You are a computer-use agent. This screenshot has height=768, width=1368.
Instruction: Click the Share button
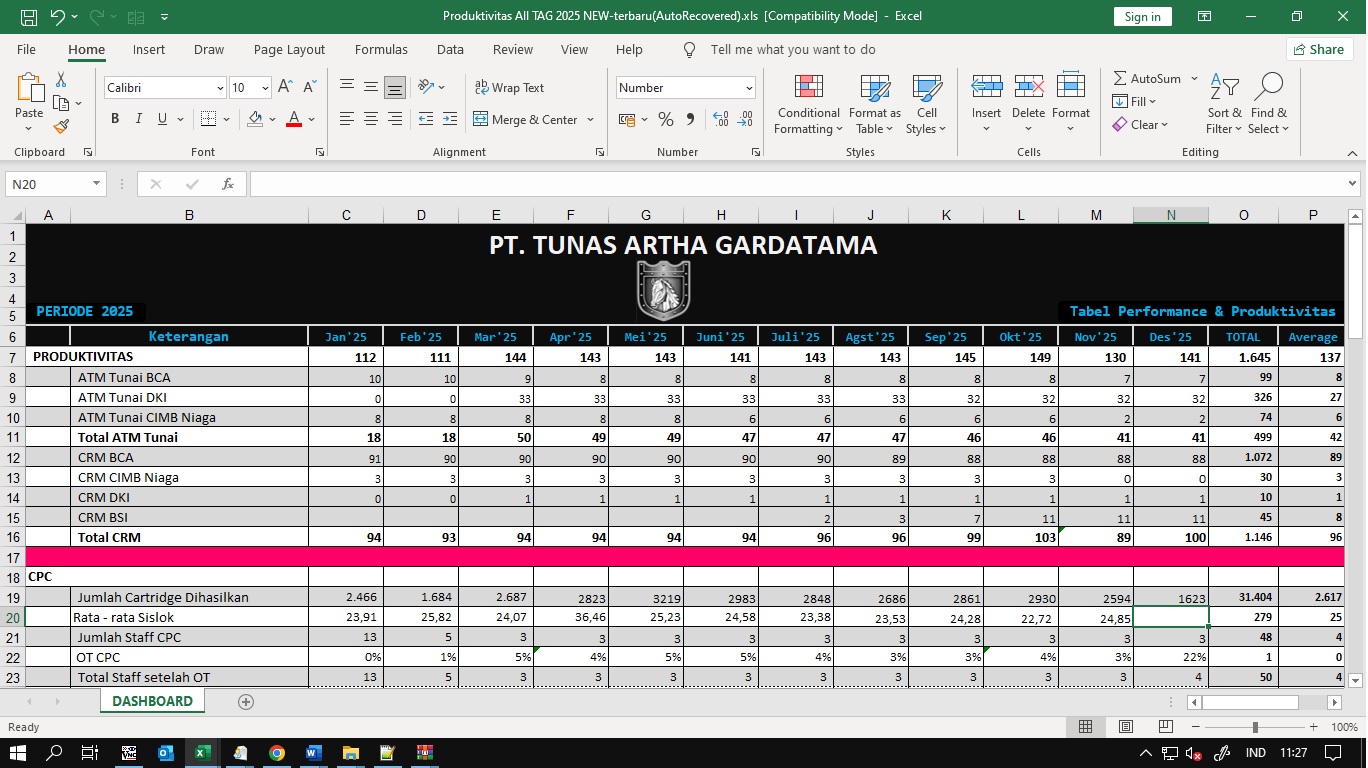pos(1317,49)
